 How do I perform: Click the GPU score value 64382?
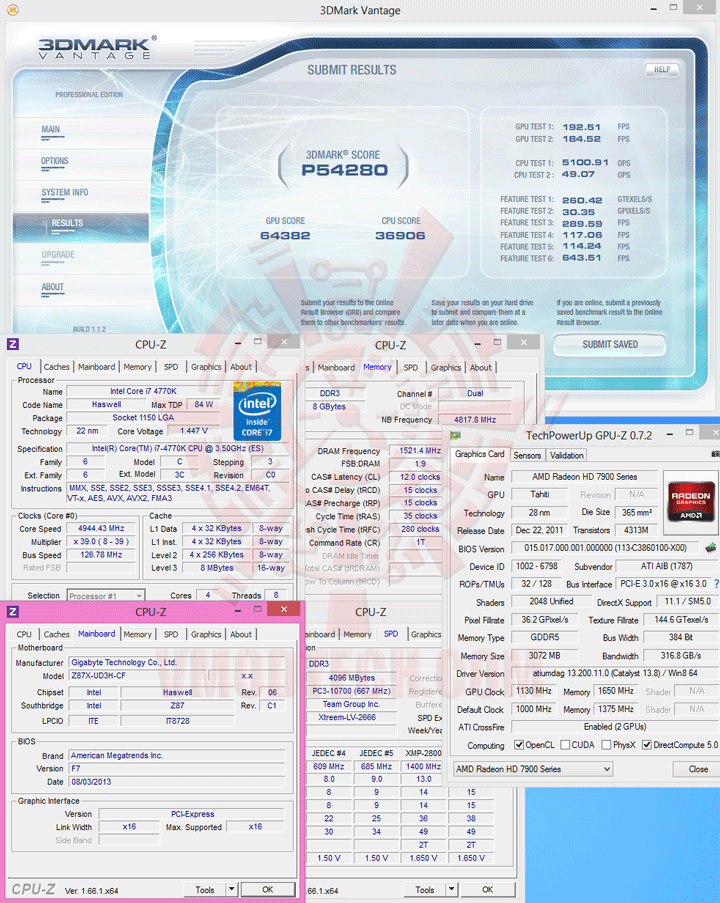pyautogui.click(x=285, y=236)
